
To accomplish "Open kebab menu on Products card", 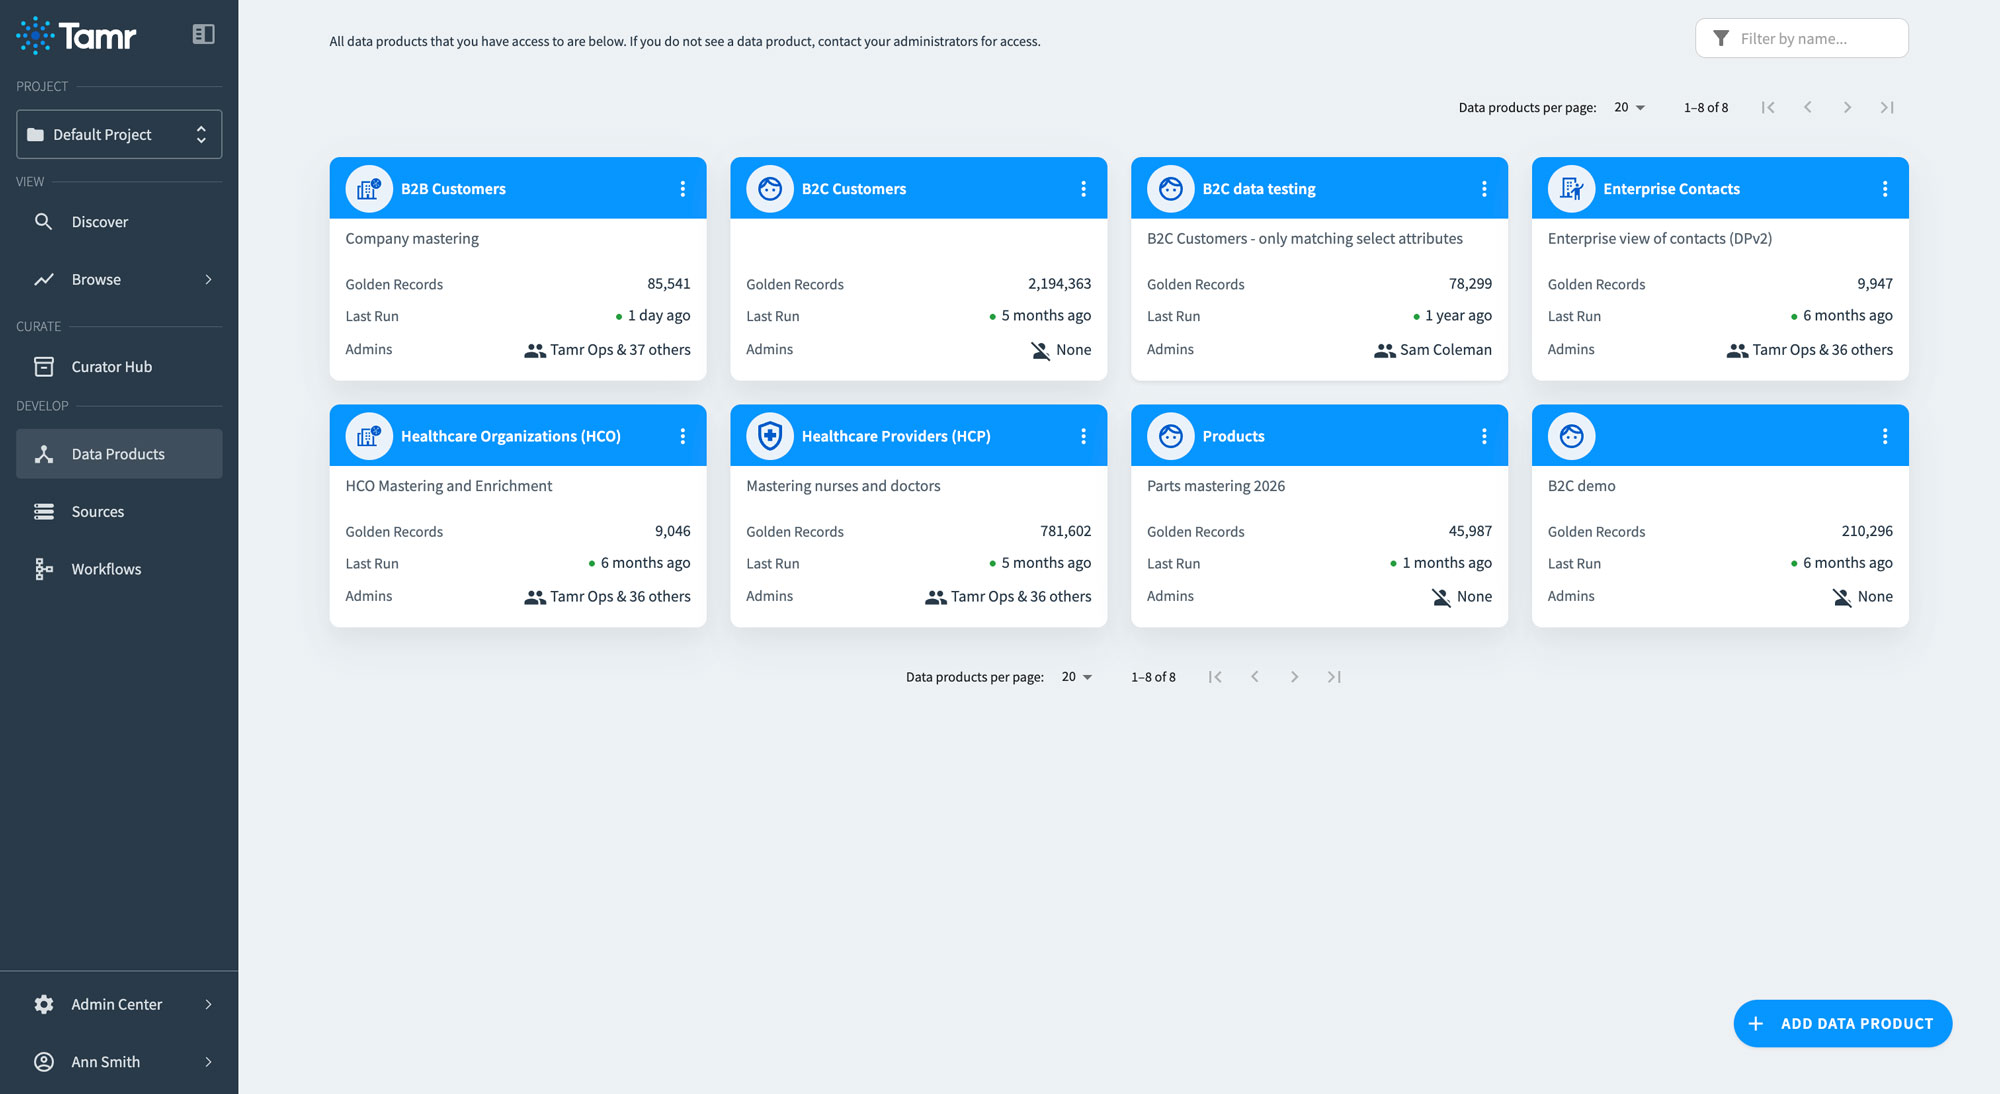I will pyautogui.click(x=1484, y=436).
